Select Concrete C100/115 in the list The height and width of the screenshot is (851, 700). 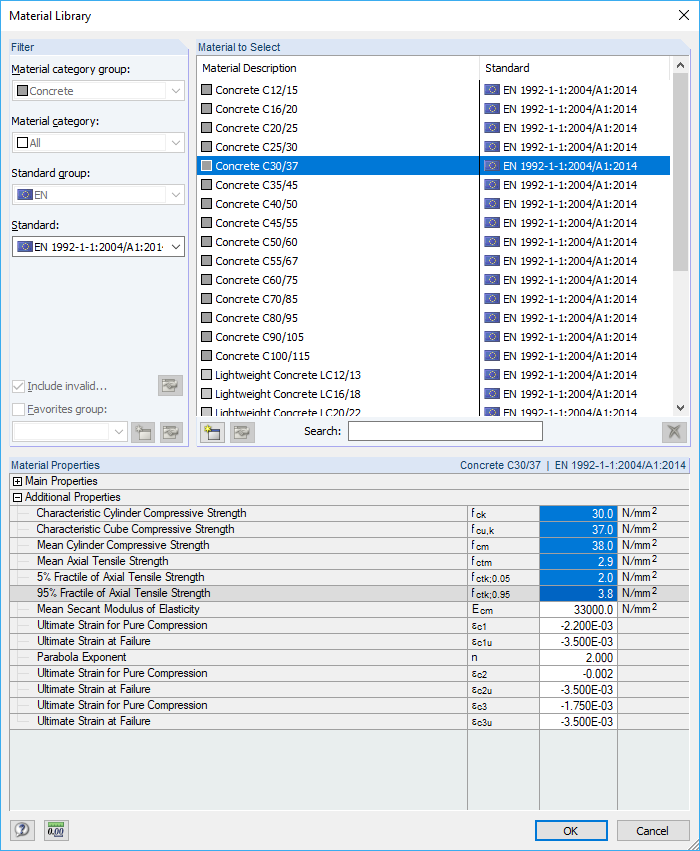click(x=434, y=355)
